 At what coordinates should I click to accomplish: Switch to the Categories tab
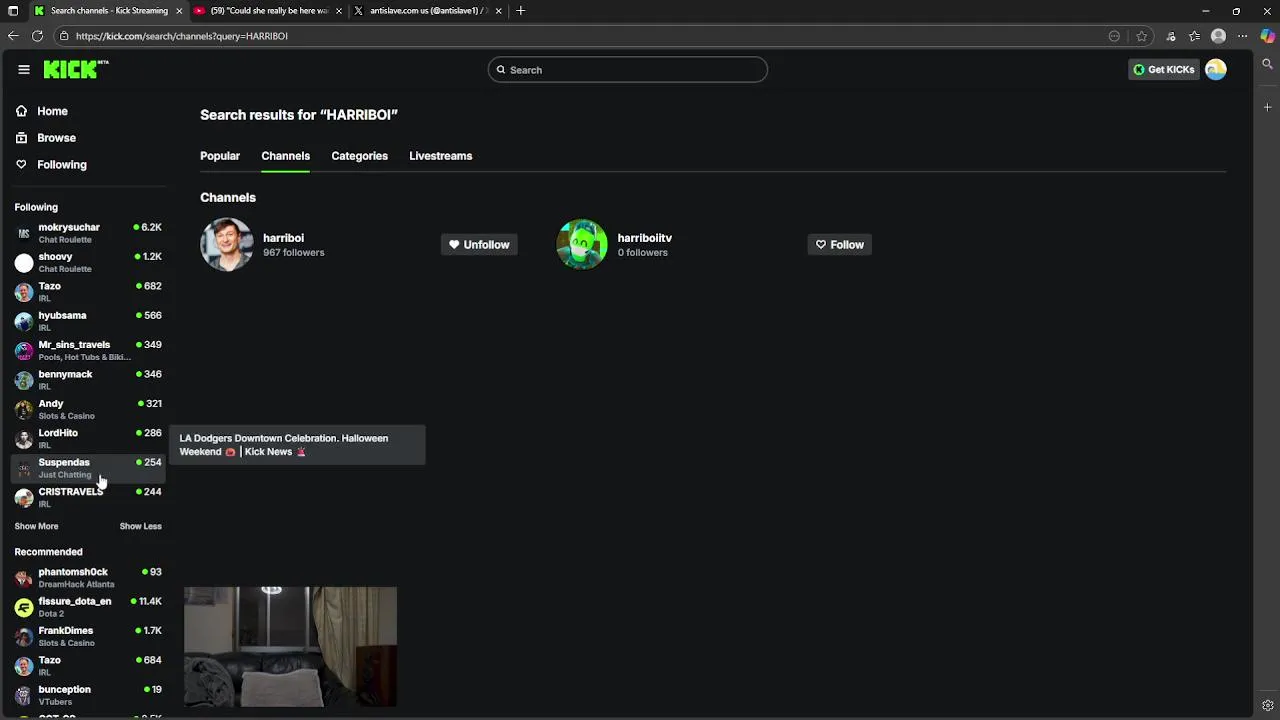coord(359,156)
